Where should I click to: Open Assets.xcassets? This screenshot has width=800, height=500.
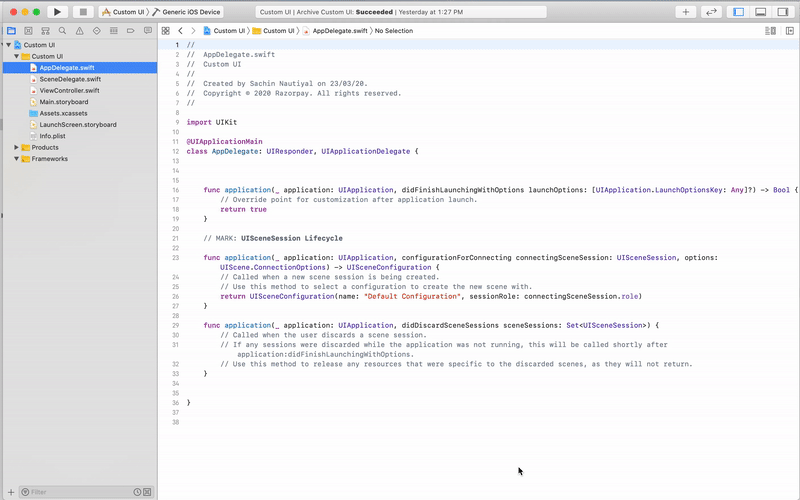pyautogui.click(x=80, y=113)
